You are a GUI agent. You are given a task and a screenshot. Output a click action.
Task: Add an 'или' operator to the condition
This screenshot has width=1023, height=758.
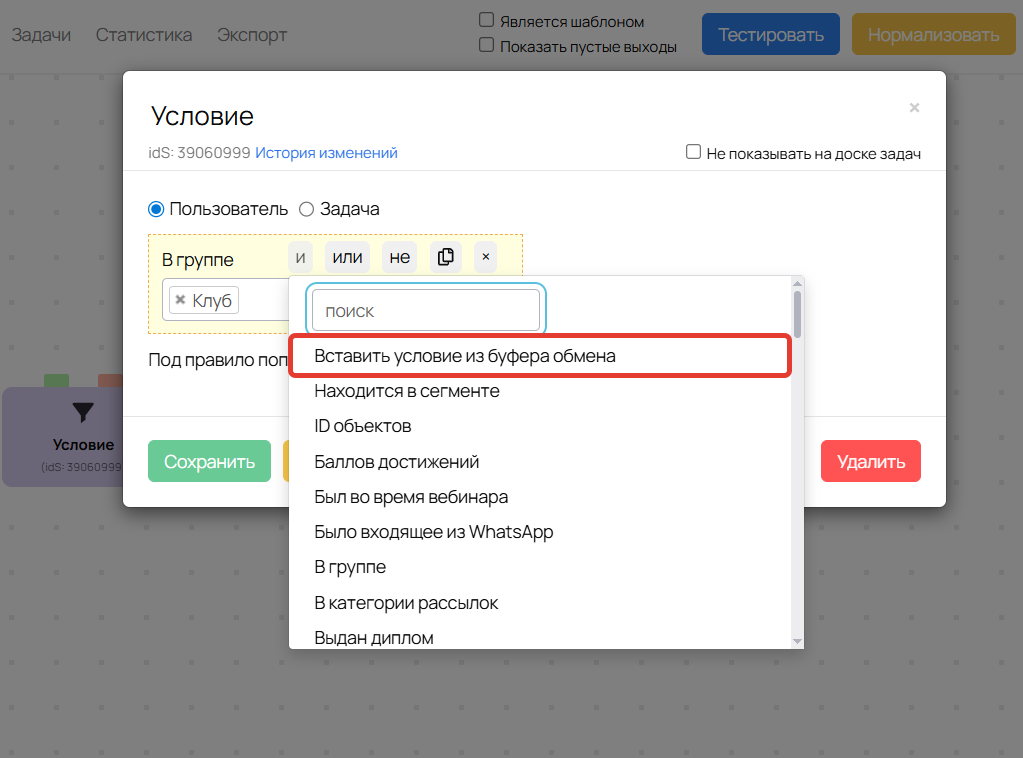tap(347, 257)
